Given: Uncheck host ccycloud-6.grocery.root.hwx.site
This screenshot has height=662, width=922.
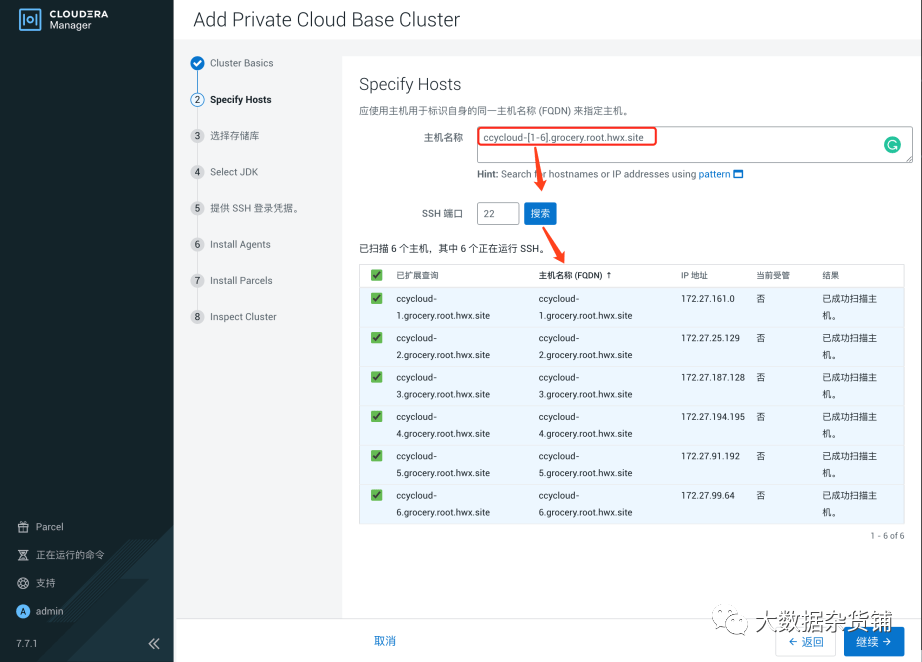Looking at the screenshot, I should pyautogui.click(x=377, y=496).
